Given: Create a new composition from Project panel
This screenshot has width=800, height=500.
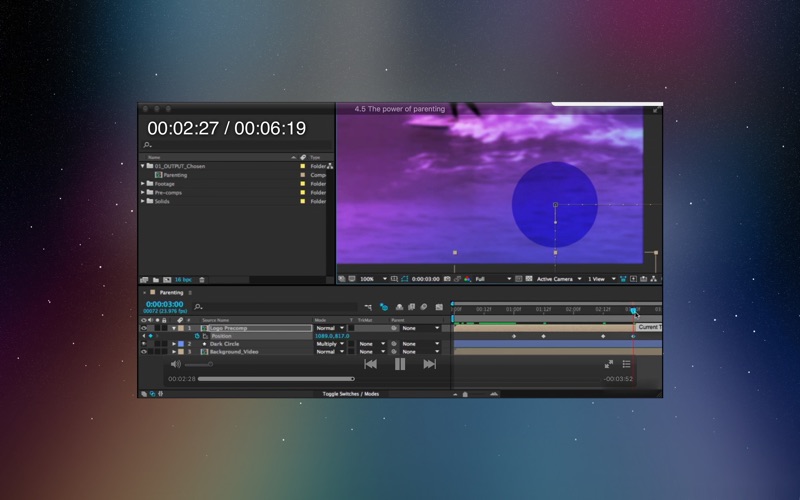Looking at the screenshot, I should 167,280.
